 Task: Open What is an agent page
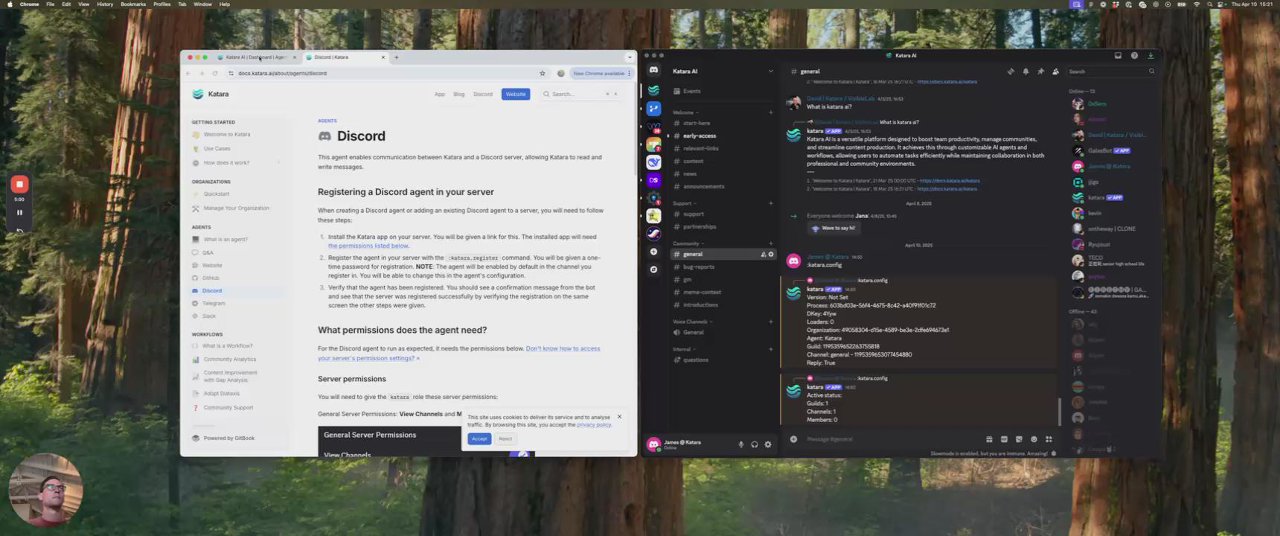[225, 239]
